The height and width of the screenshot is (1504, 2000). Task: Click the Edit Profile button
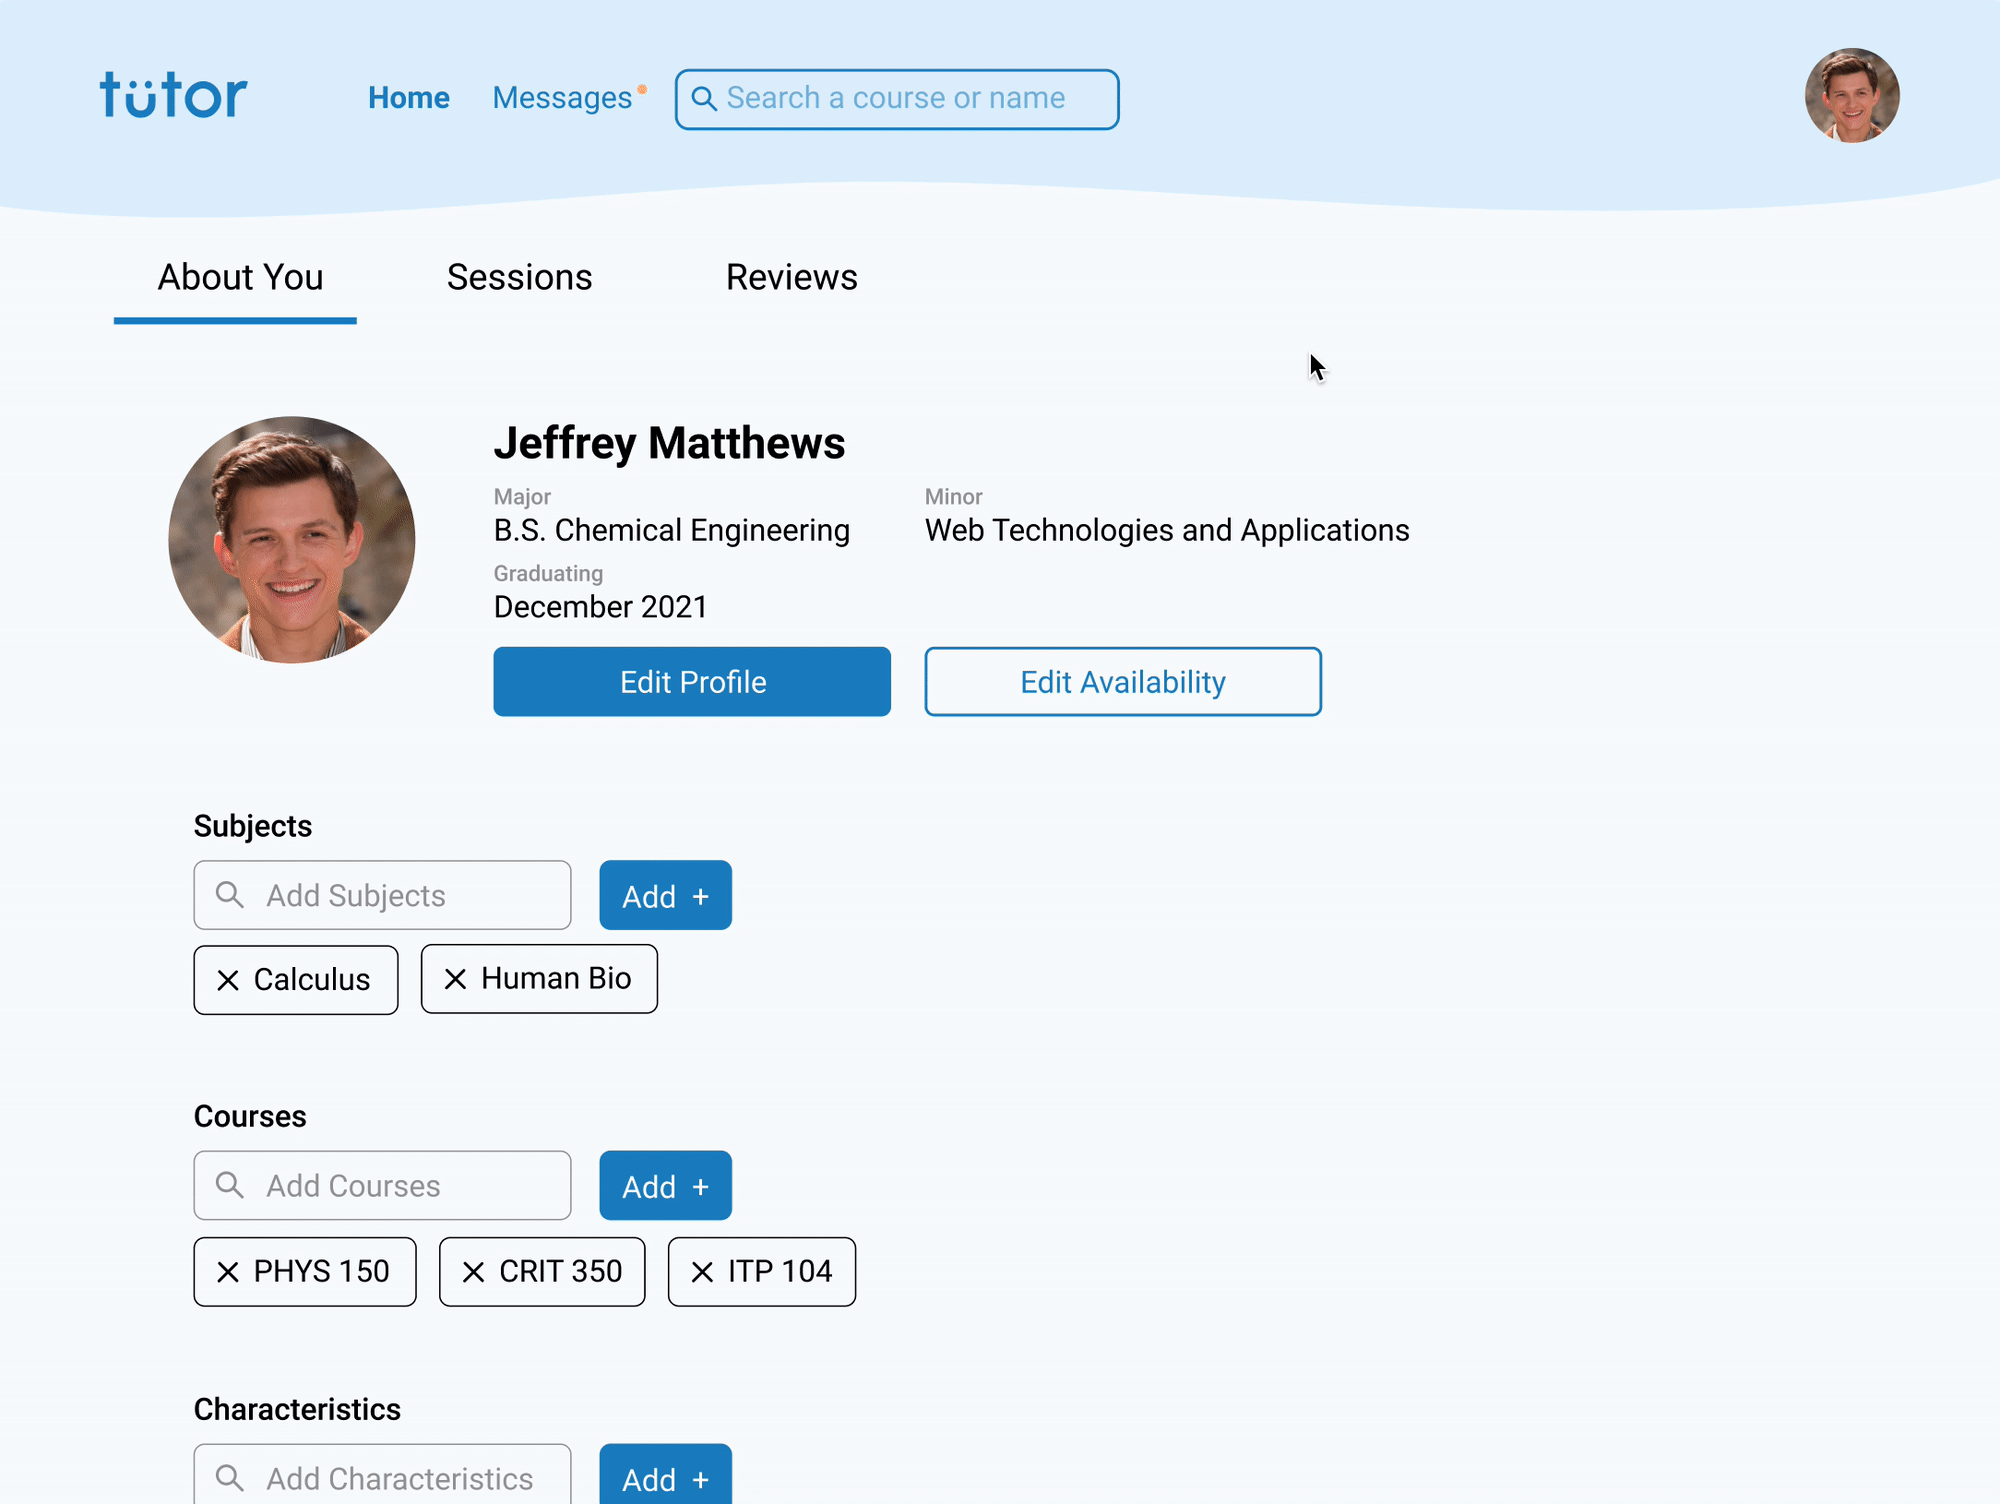click(692, 682)
